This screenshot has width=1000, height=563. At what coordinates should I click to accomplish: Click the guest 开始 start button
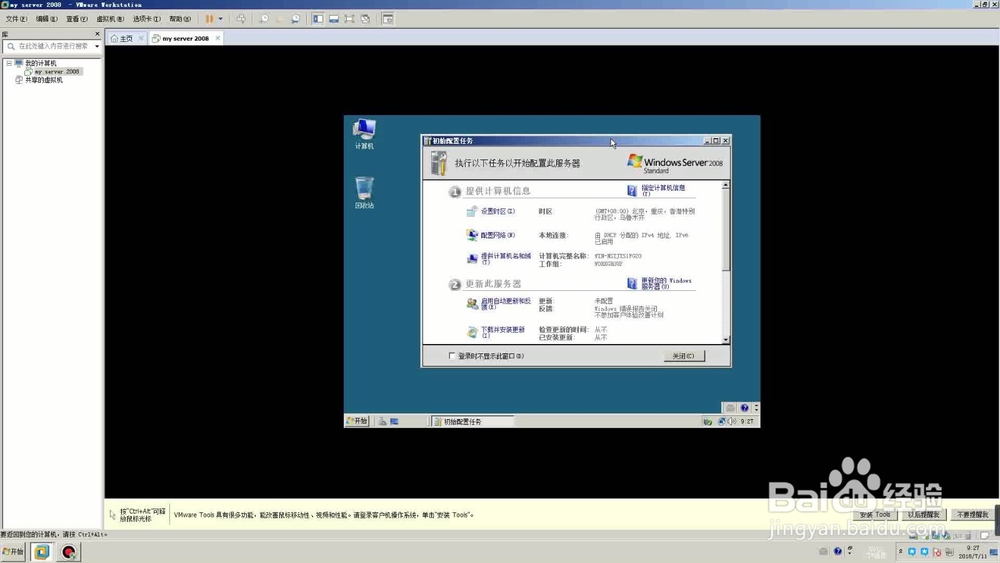[357, 421]
